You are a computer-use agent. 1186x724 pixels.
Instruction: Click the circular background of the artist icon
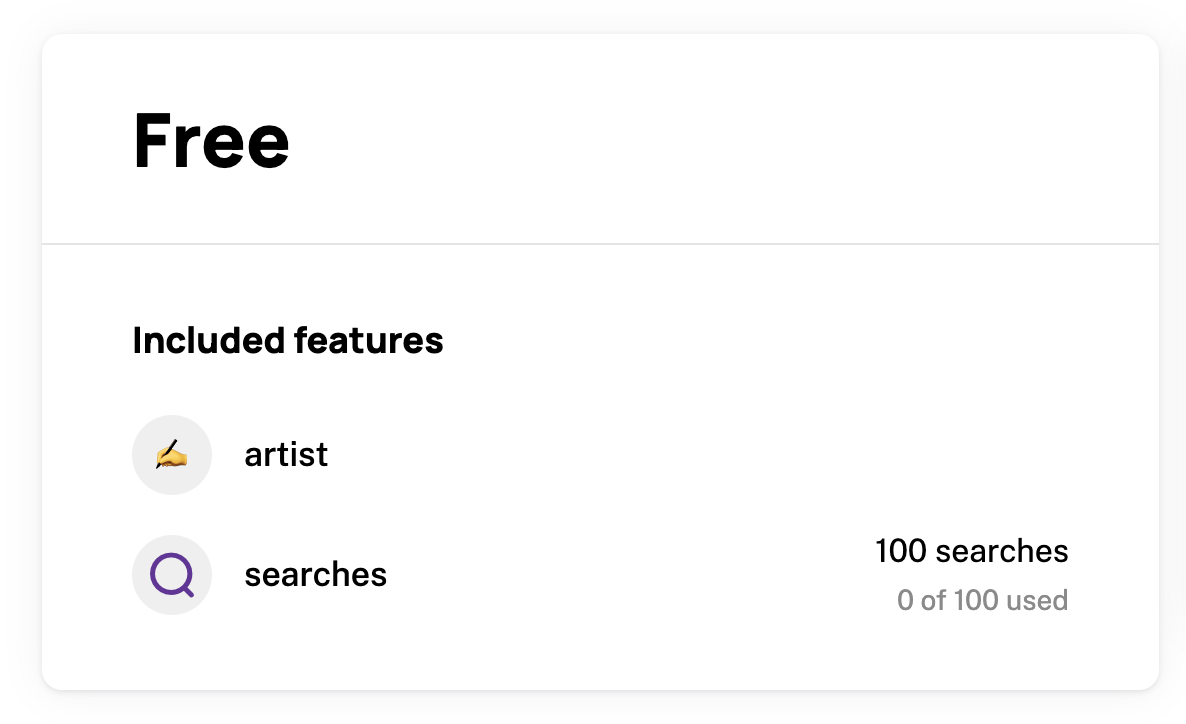pos(172,454)
